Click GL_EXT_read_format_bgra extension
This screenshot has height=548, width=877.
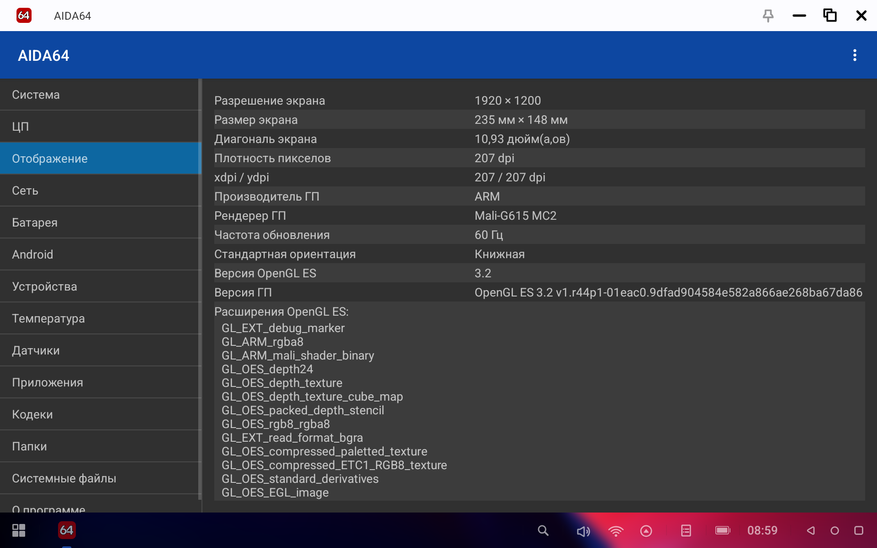click(x=292, y=438)
